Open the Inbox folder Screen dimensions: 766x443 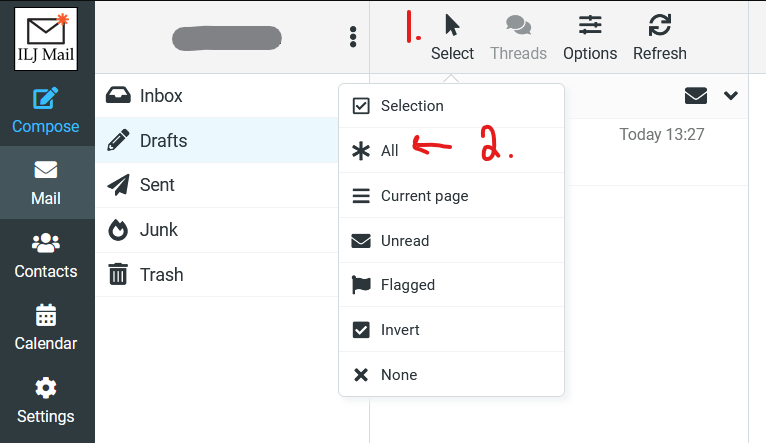[161, 96]
